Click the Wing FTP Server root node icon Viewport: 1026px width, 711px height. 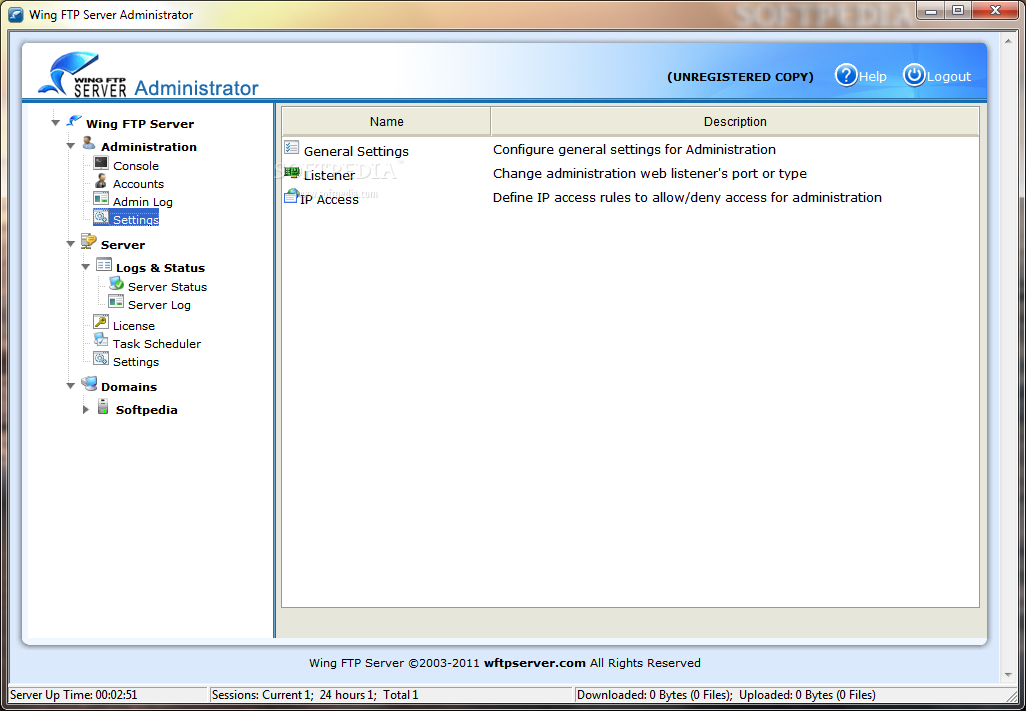(74, 122)
